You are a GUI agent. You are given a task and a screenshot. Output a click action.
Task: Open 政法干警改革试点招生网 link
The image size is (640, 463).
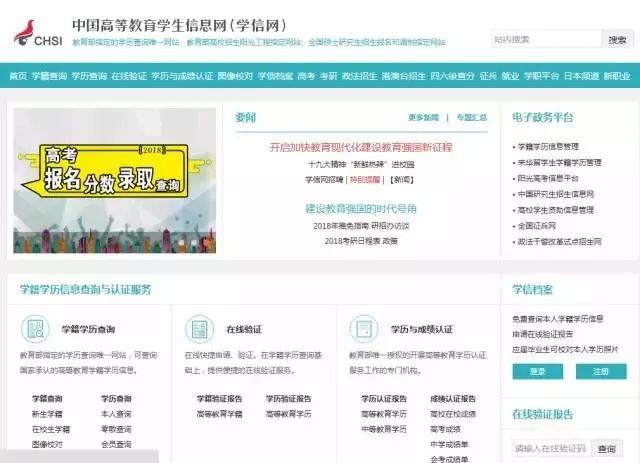point(560,242)
